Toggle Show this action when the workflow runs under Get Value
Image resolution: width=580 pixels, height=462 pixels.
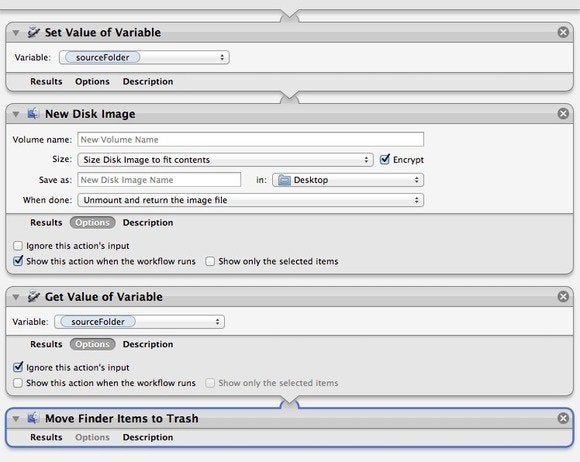(18, 383)
